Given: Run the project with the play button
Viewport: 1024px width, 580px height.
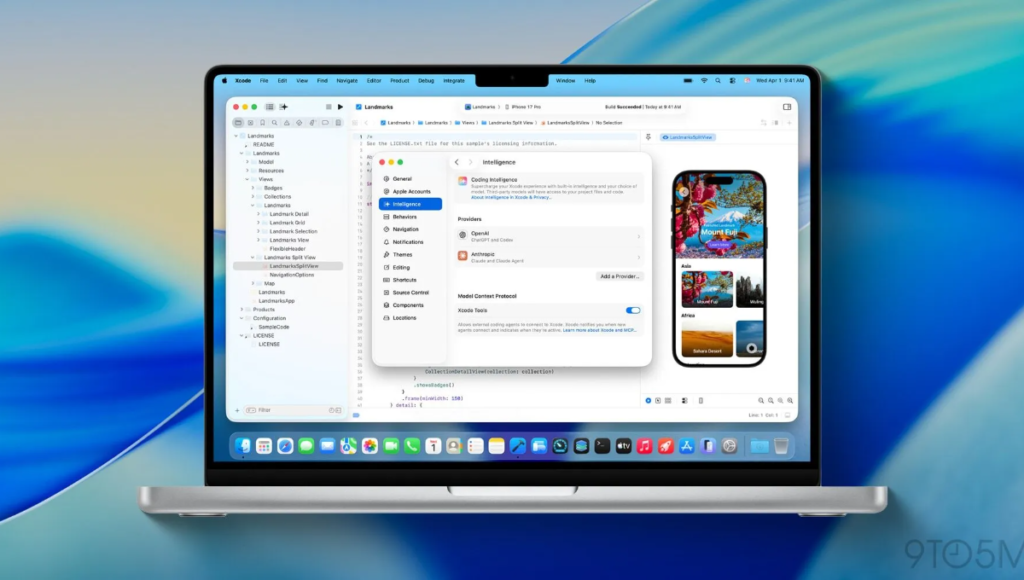Looking at the screenshot, I should (340, 106).
